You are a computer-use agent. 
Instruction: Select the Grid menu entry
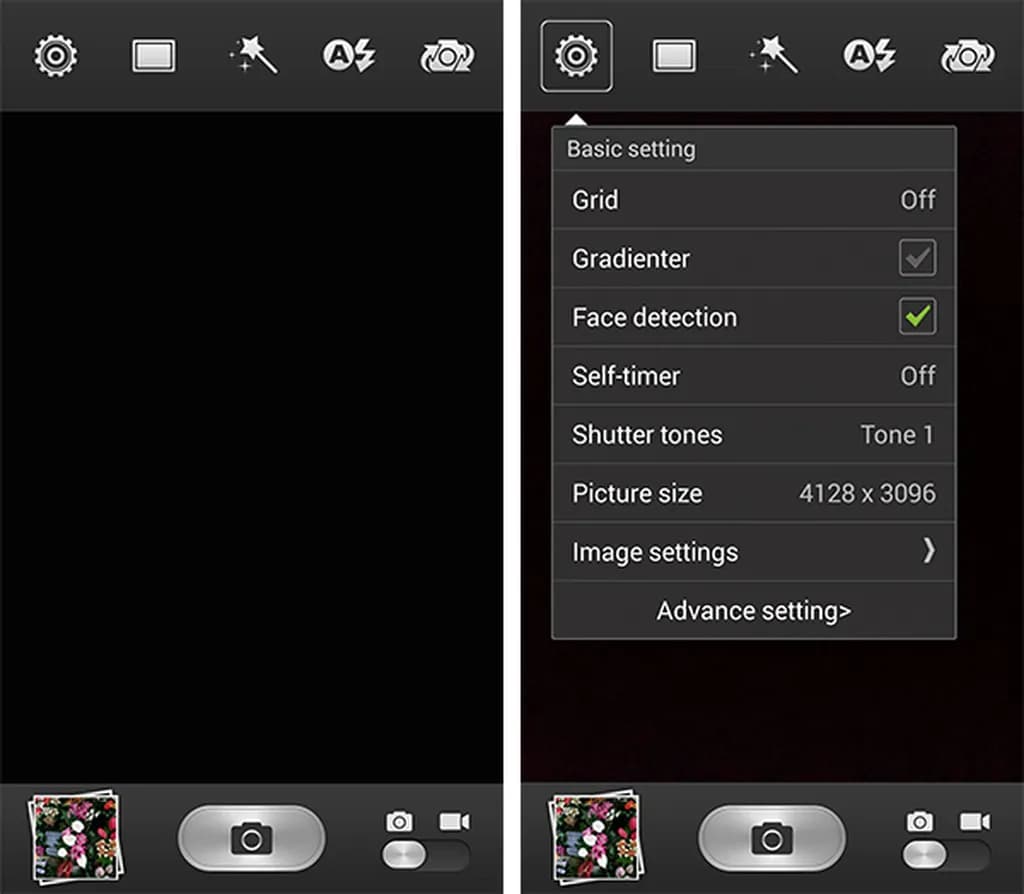coord(754,200)
